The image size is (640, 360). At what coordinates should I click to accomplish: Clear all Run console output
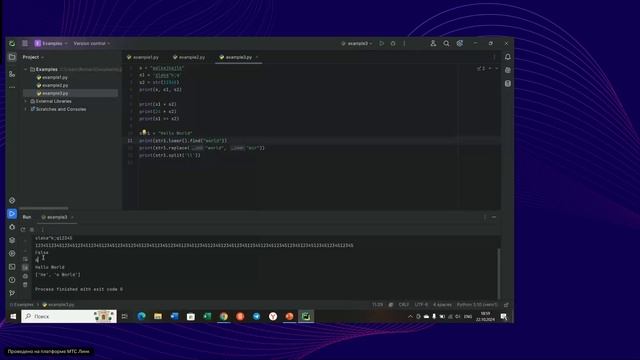tap(25, 284)
